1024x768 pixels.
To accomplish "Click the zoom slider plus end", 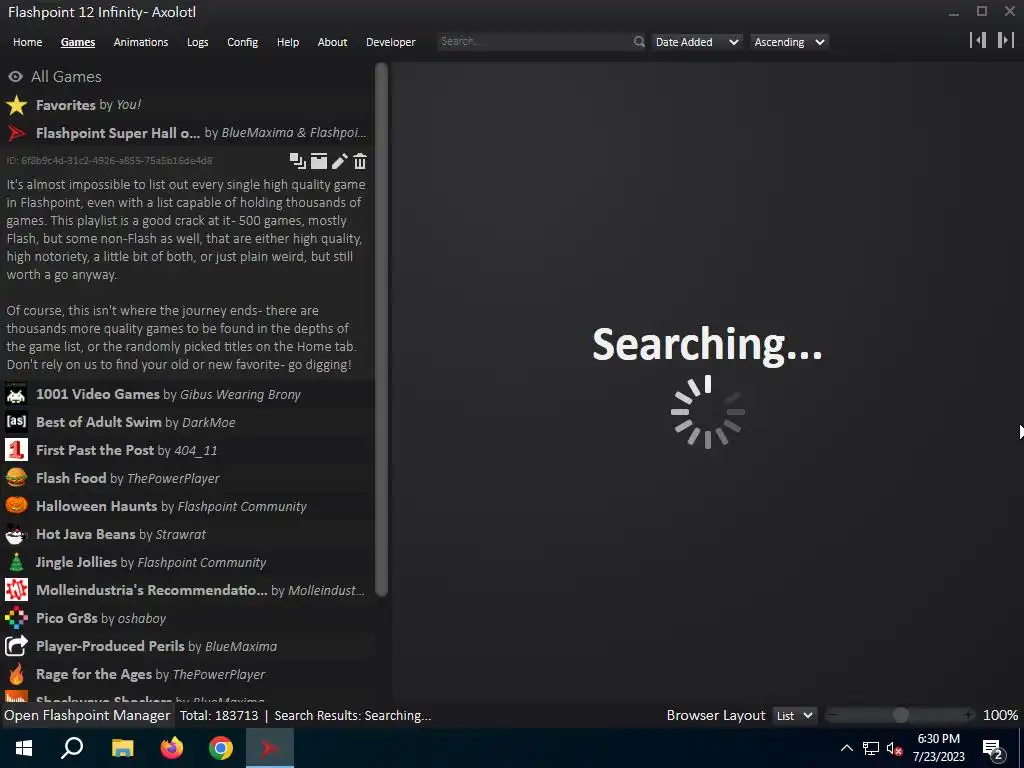I will tap(968, 716).
